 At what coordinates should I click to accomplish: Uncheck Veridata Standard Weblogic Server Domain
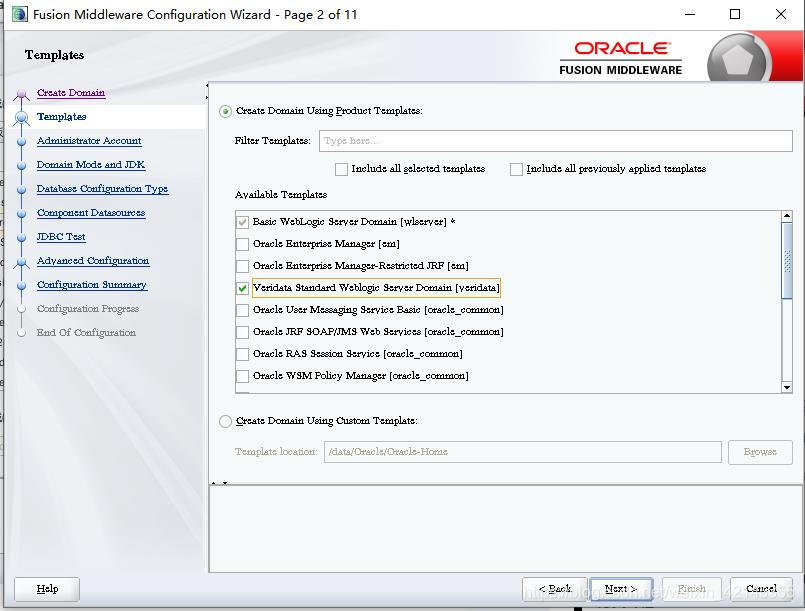pos(242,289)
